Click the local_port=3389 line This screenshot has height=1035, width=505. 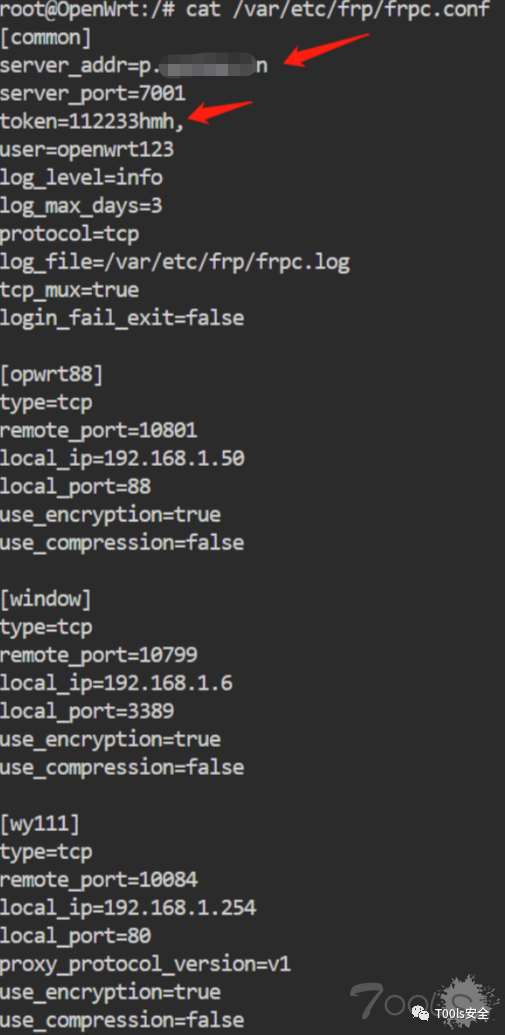click(x=87, y=711)
